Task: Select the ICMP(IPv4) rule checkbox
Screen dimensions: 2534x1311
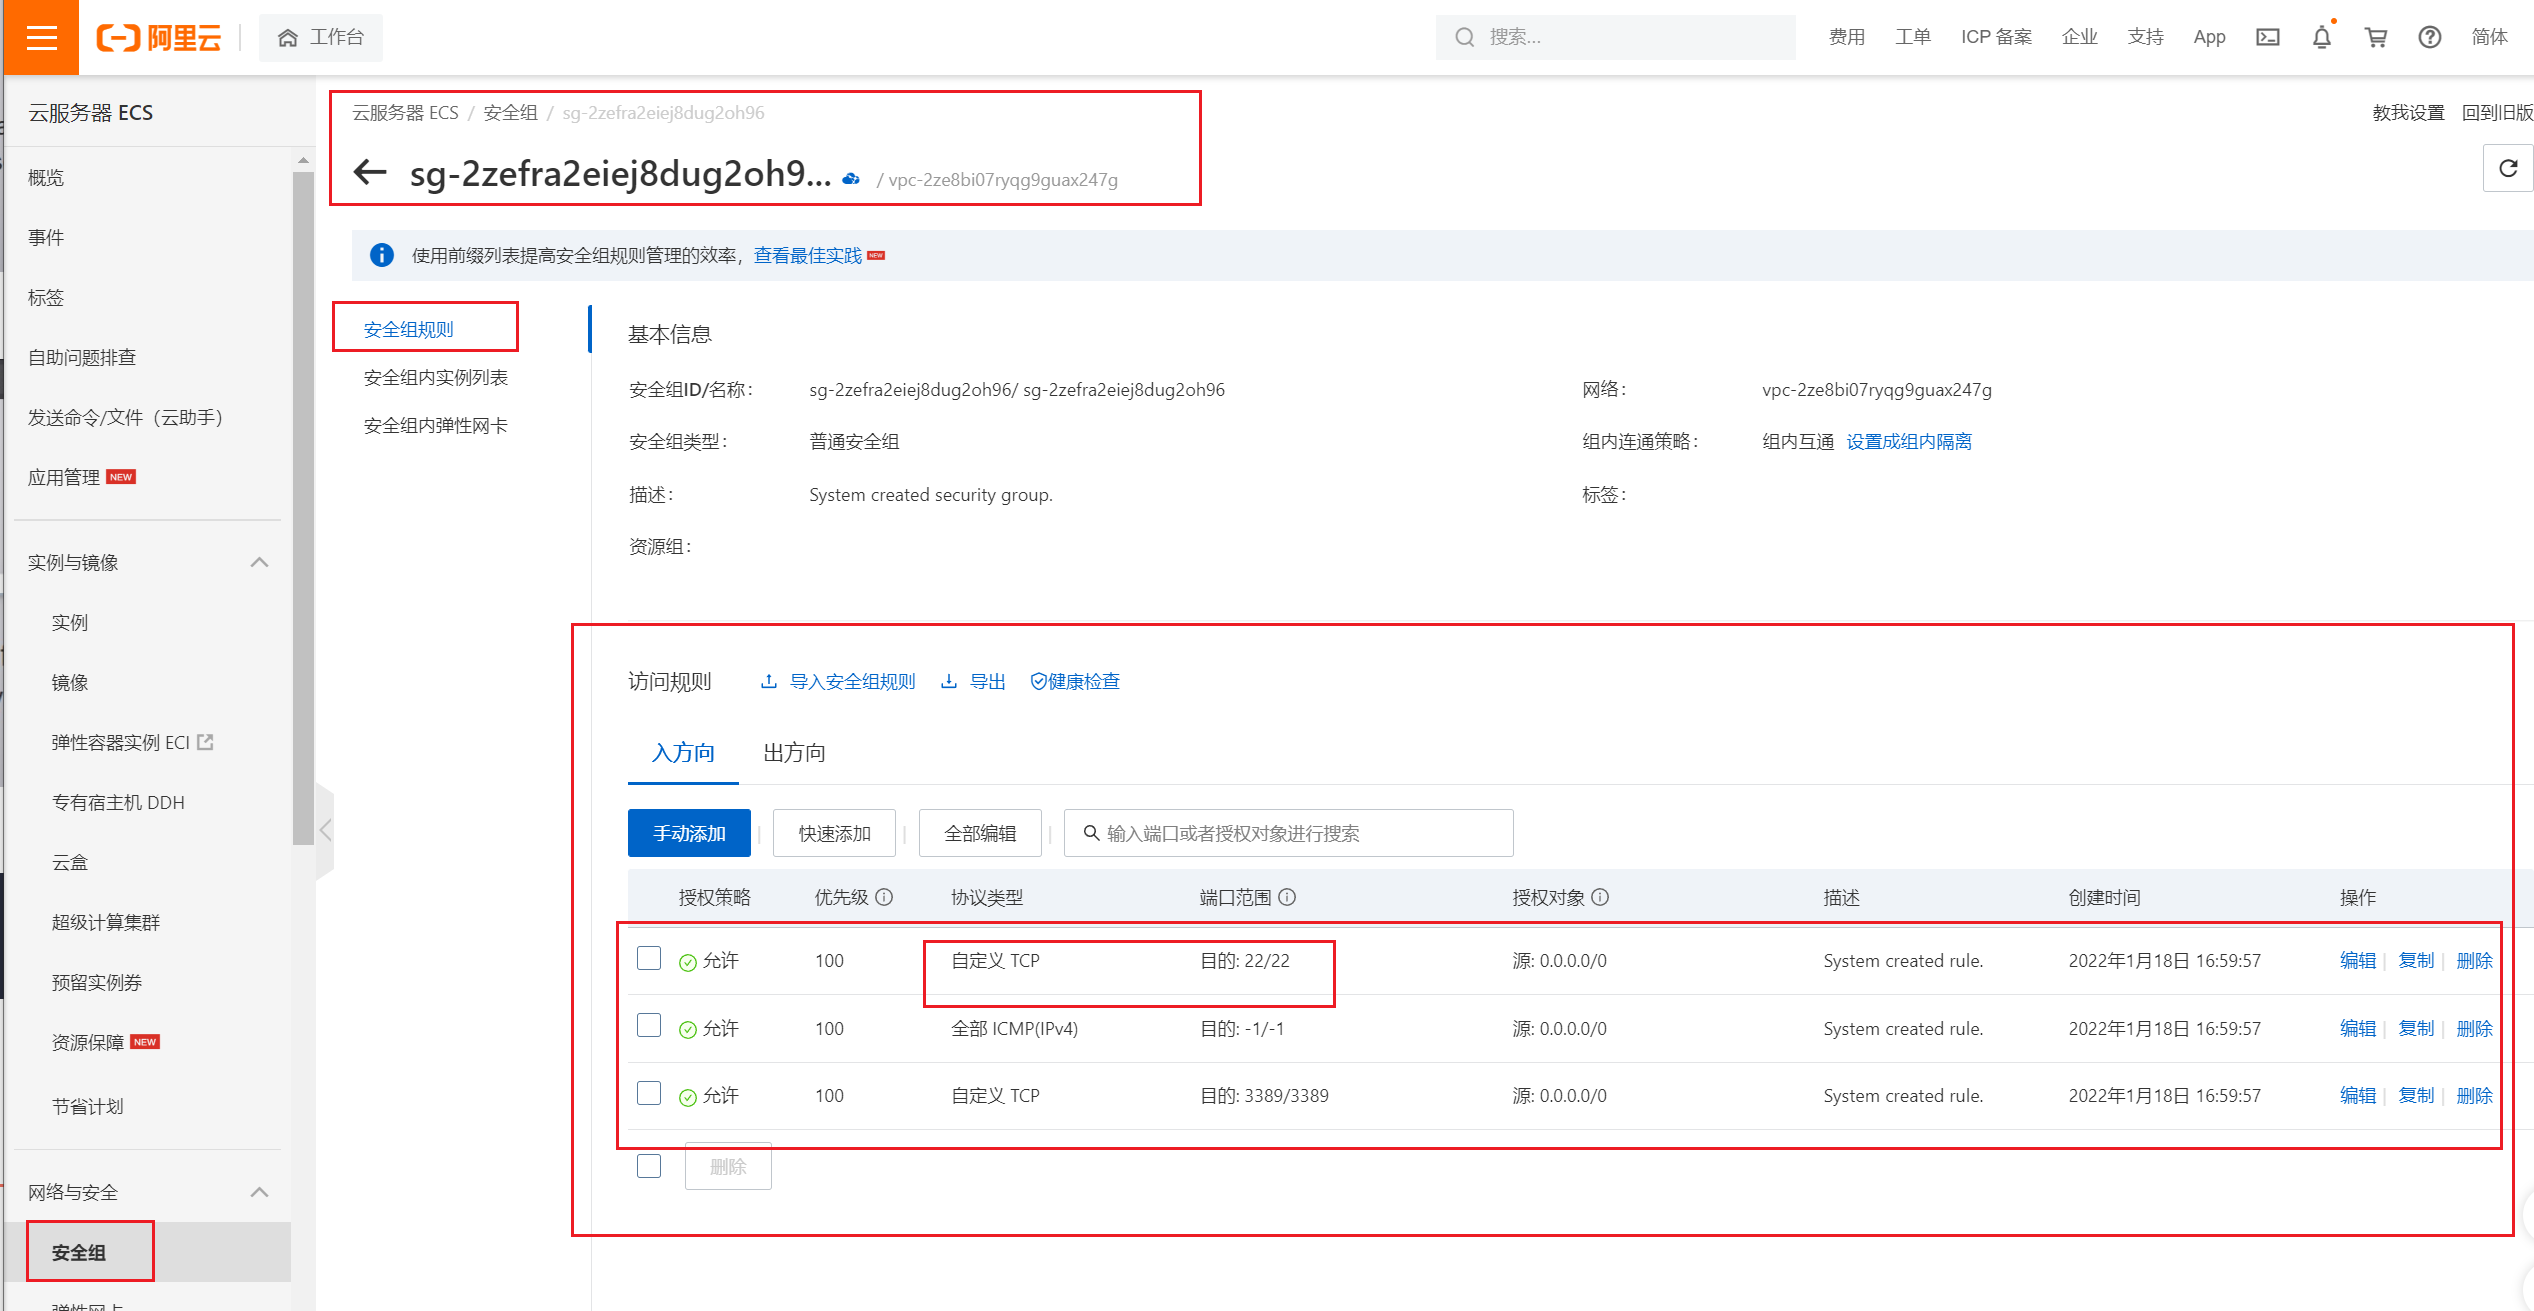Action: (649, 1025)
